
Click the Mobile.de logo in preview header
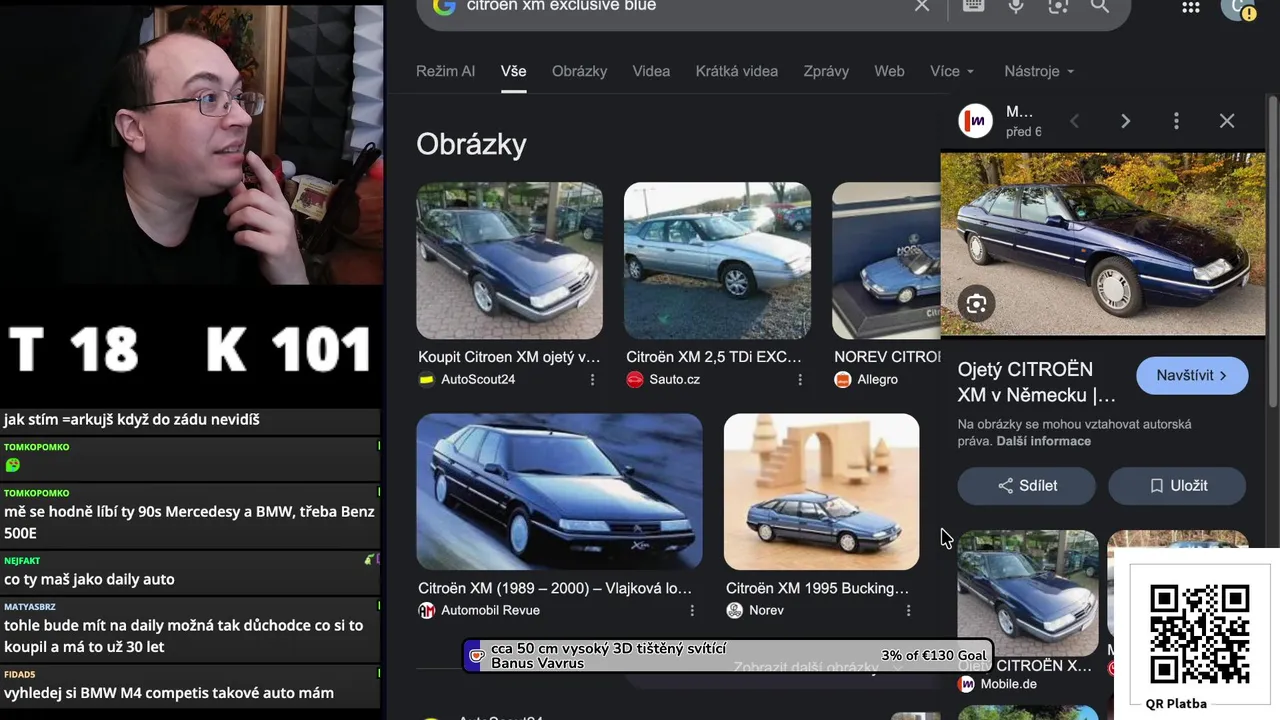[975, 121]
